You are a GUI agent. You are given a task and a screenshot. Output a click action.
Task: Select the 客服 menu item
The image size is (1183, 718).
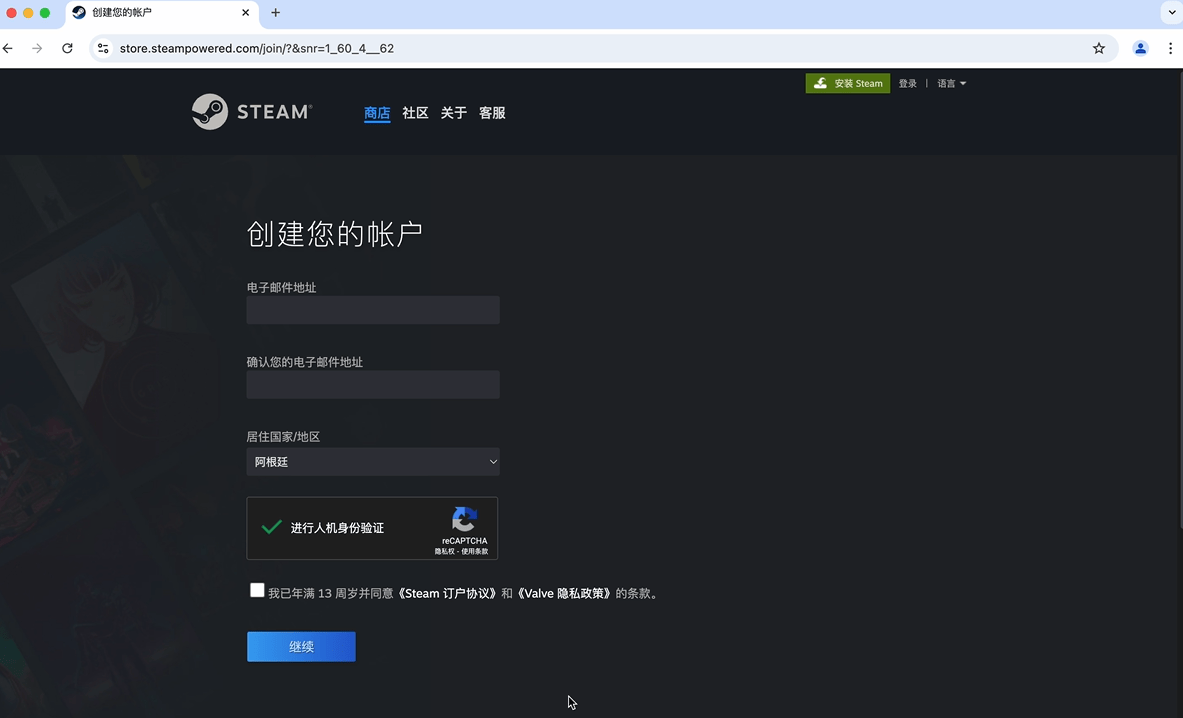(x=492, y=112)
